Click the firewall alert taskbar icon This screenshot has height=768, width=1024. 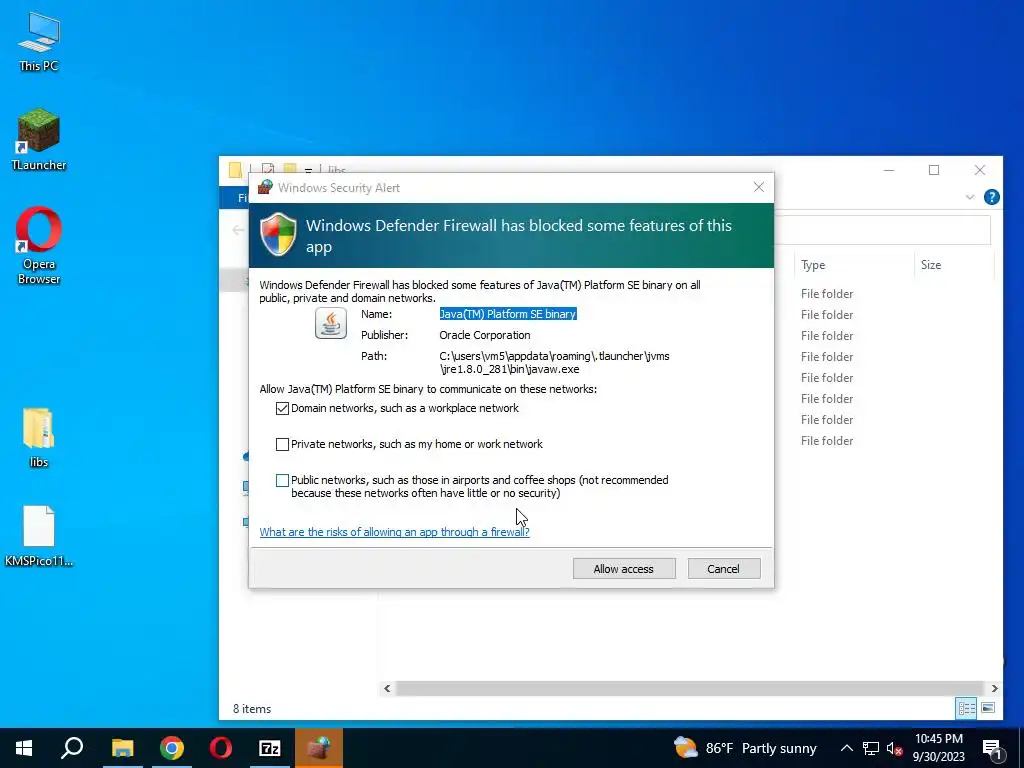319,748
